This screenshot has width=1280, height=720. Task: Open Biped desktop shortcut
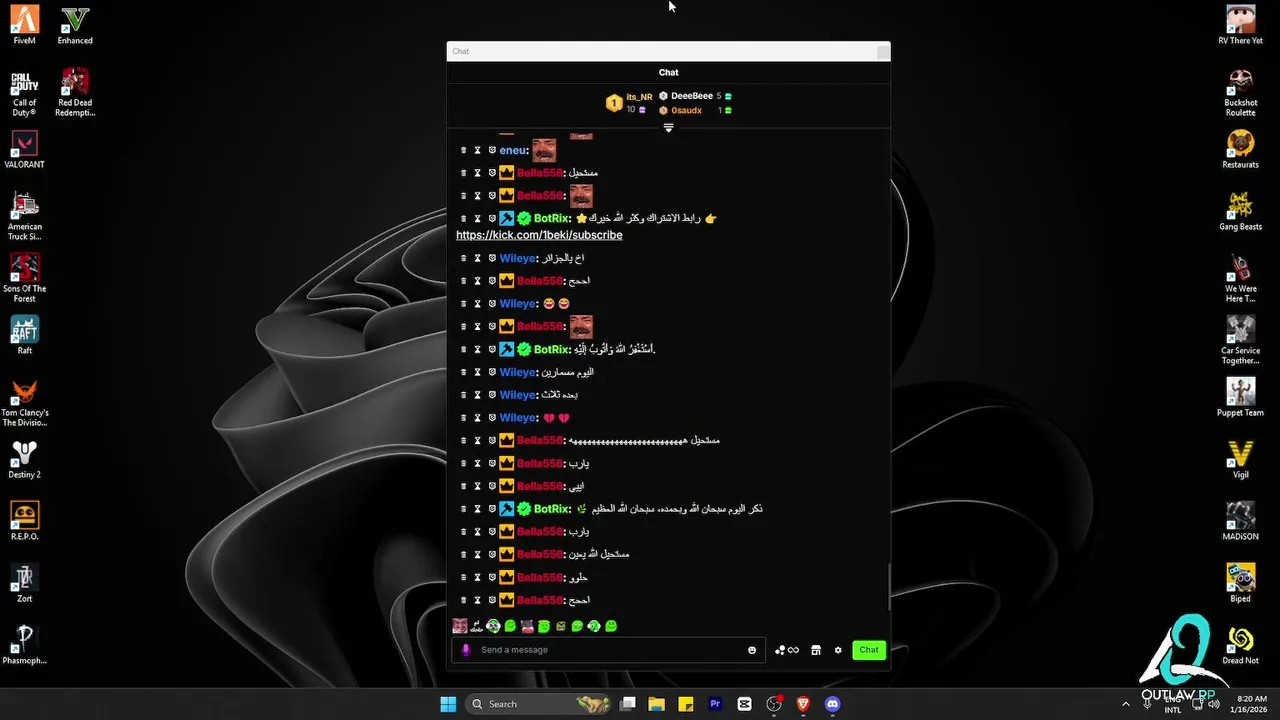point(1241,583)
